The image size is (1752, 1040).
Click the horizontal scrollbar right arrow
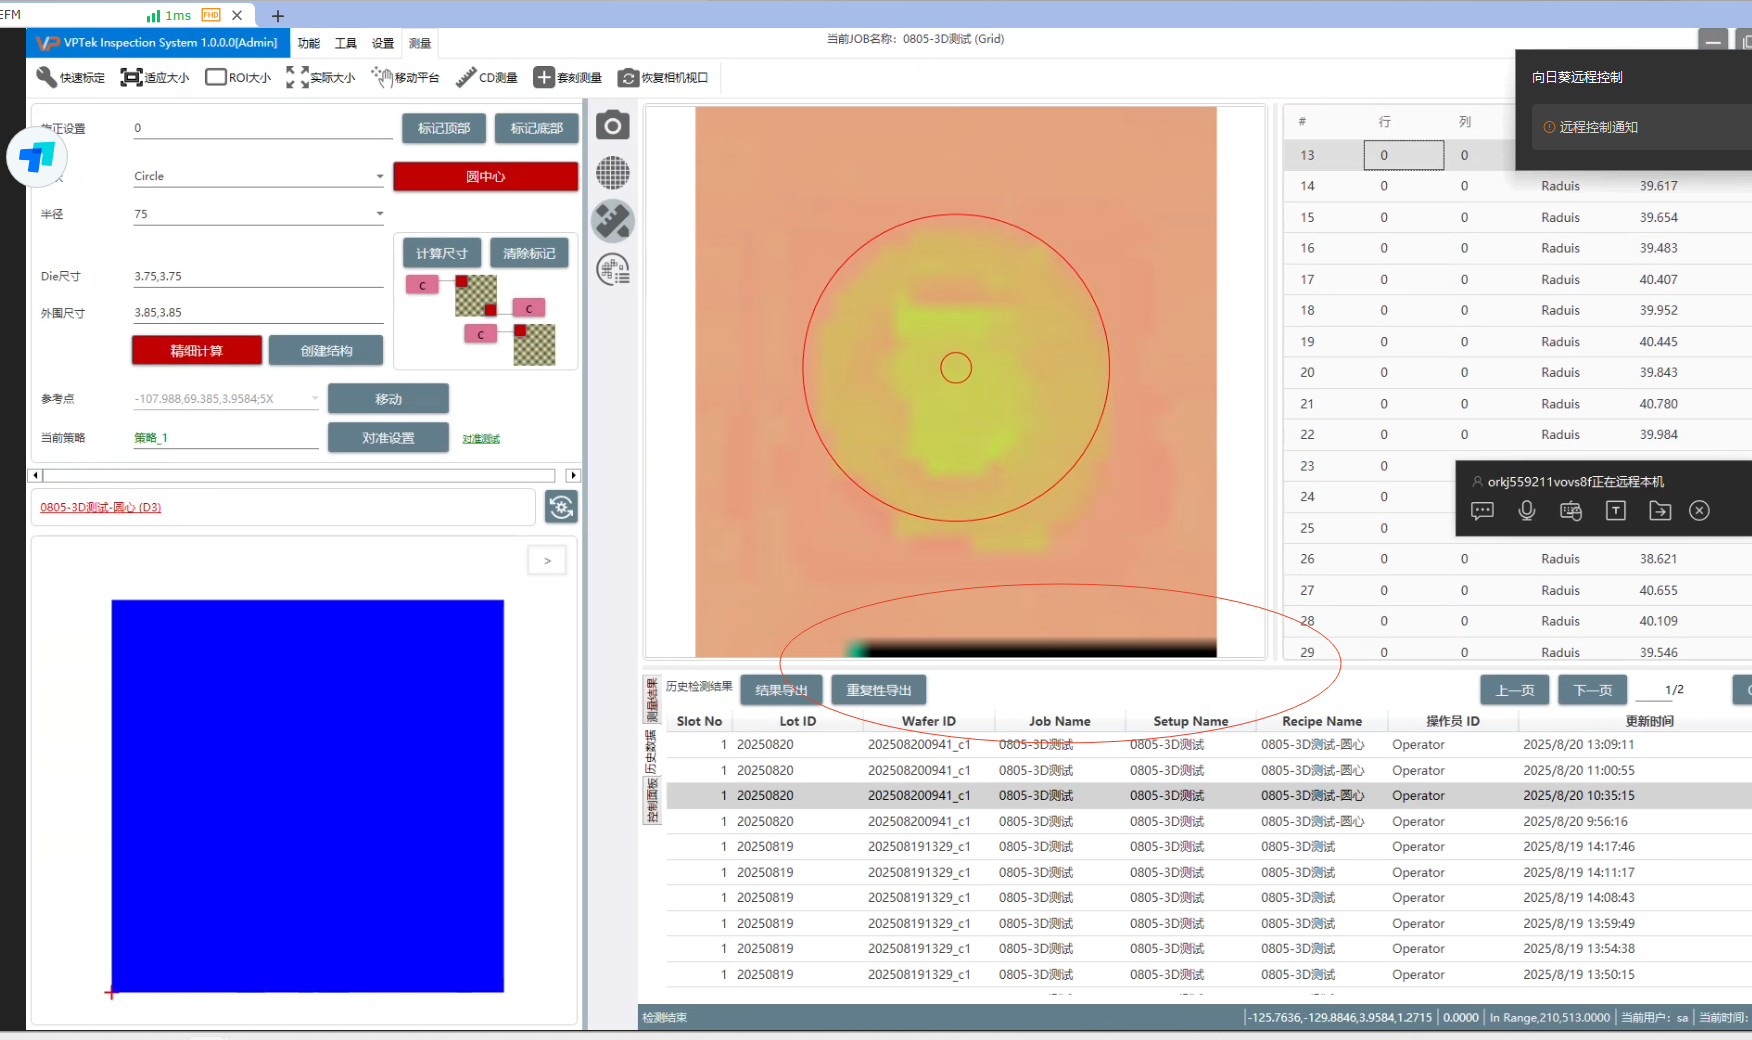pos(573,476)
